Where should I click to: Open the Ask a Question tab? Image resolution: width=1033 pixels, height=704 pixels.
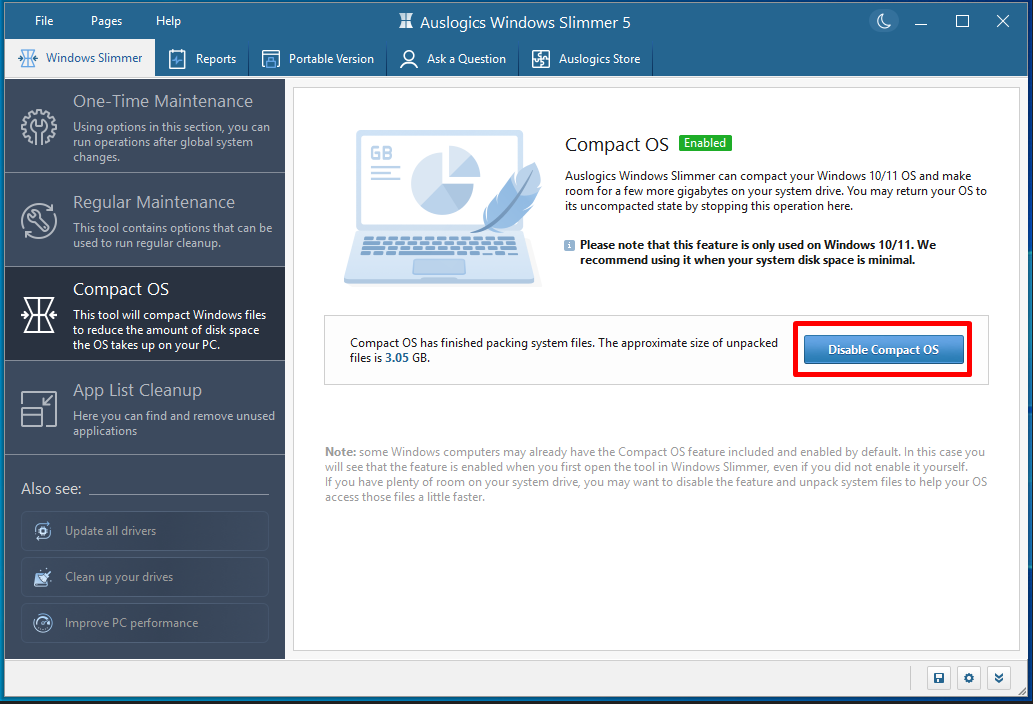453,59
